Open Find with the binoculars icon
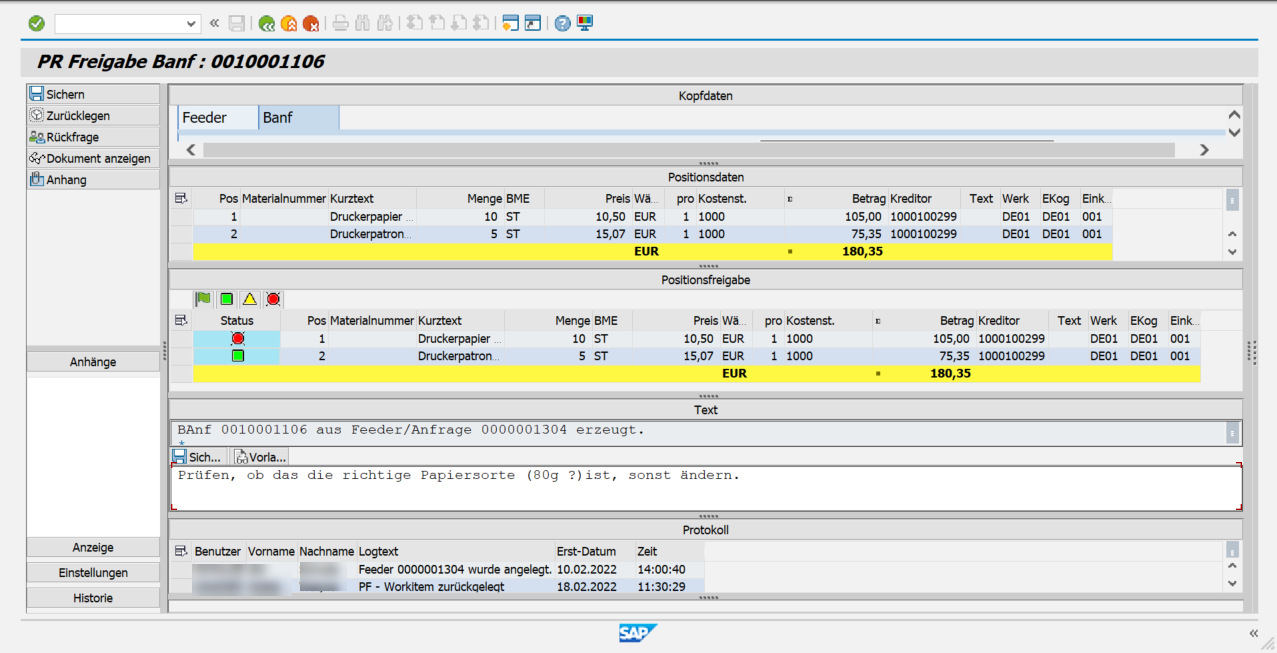The width and height of the screenshot is (1277, 653). (x=364, y=21)
